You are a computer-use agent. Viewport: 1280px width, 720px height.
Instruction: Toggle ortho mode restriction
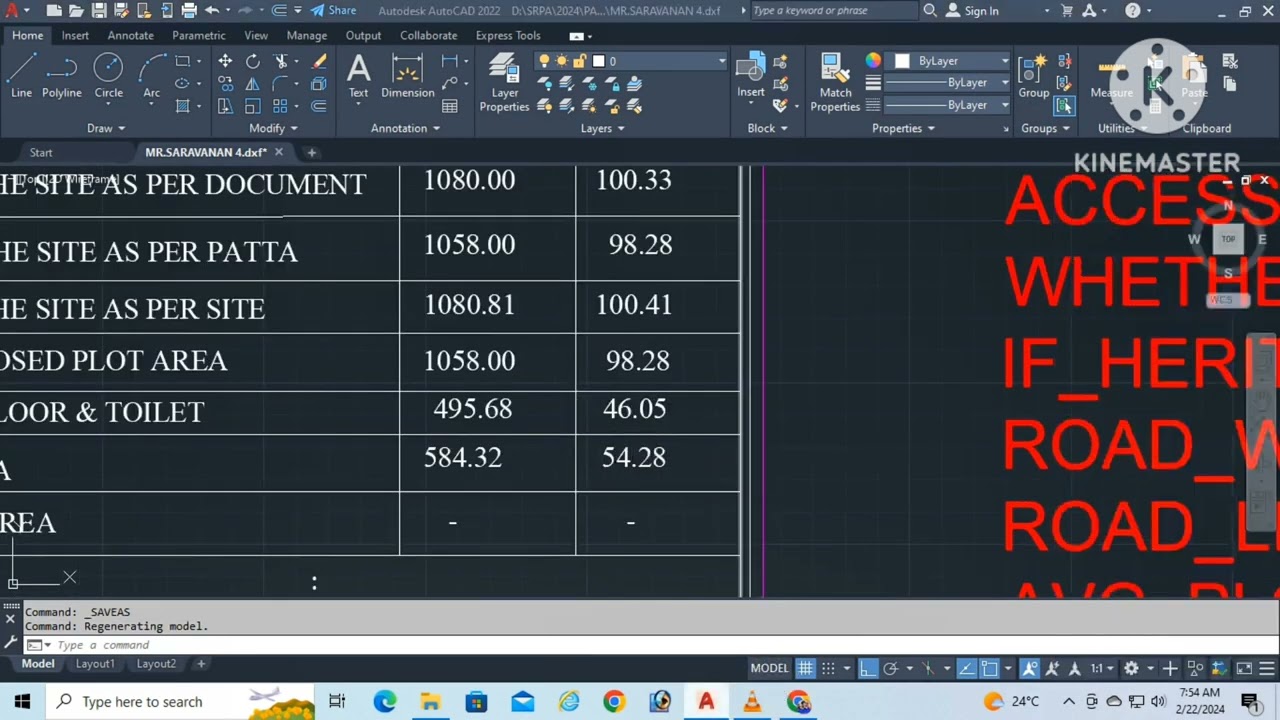pos(867,668)
